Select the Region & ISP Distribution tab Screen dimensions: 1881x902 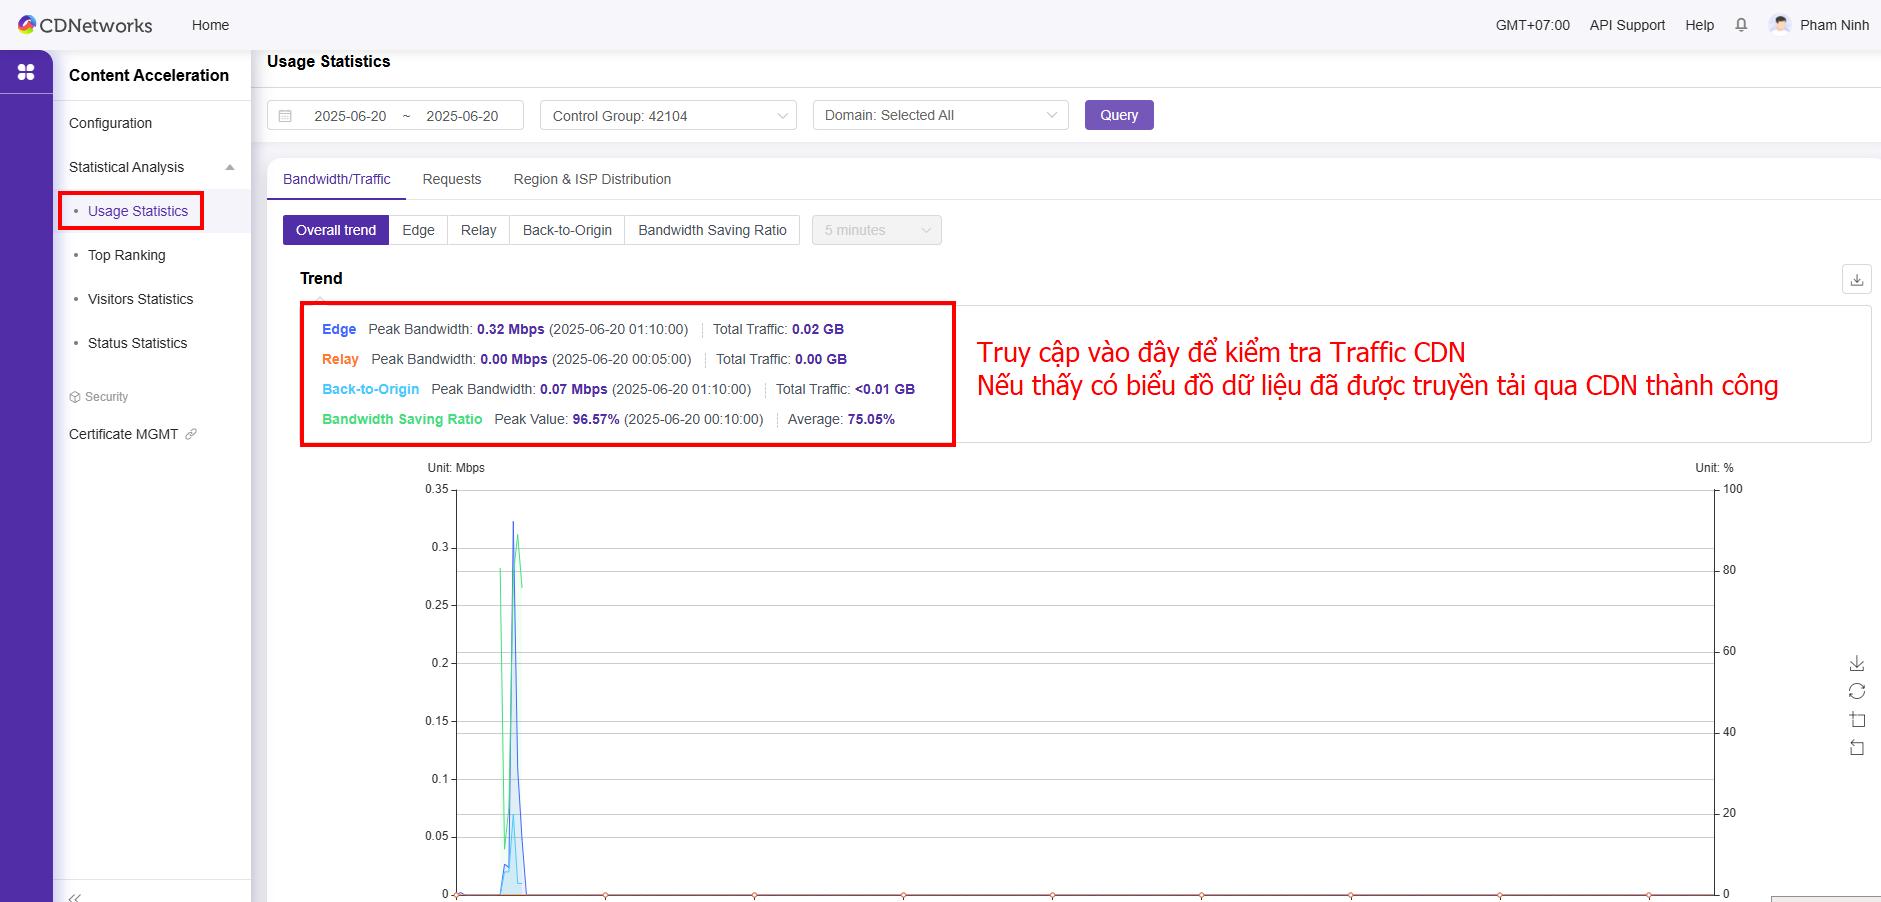[592, 179]
